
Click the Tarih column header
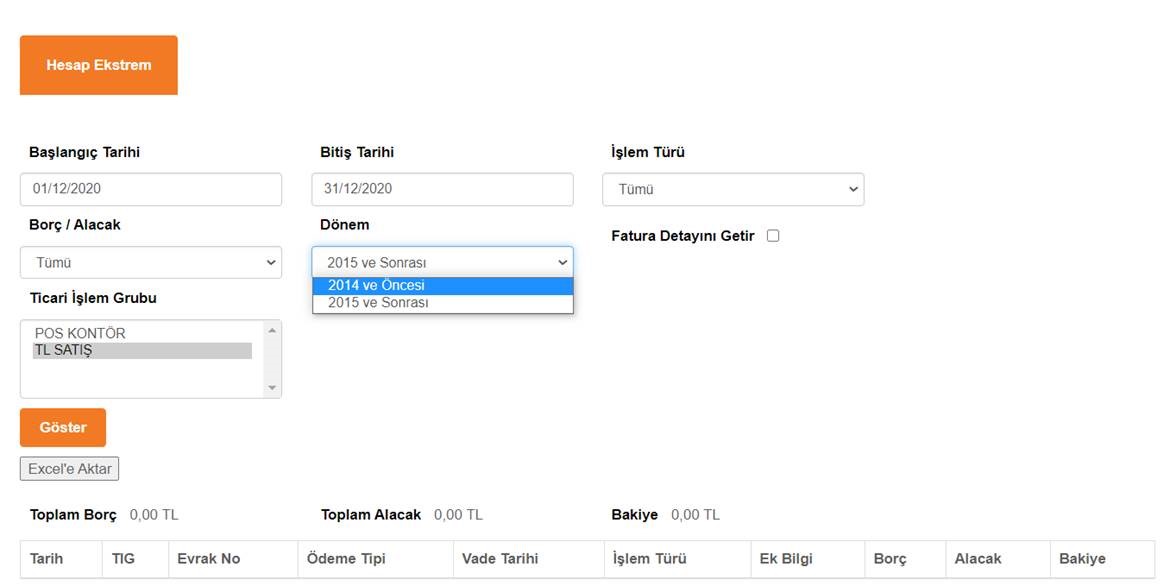click(47, 559)
